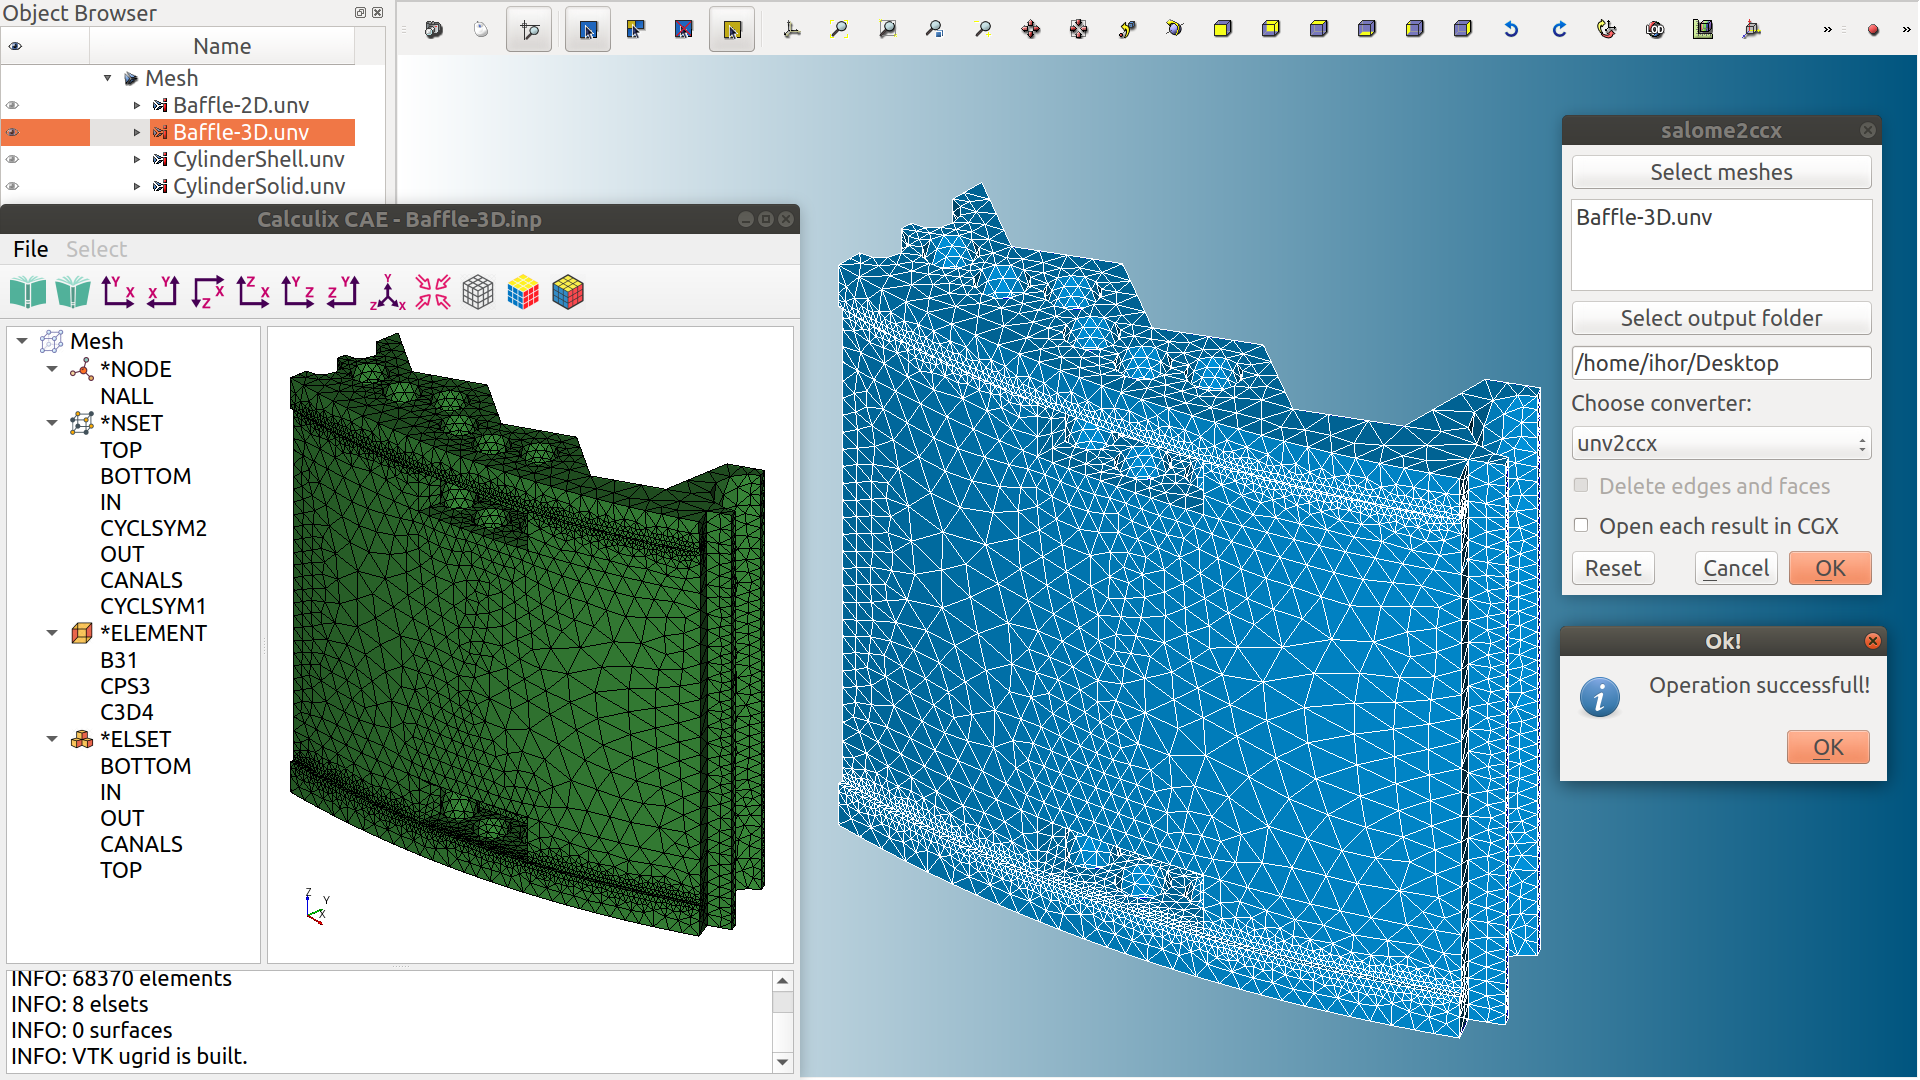Click the fit view inward-arrows icon
Image resolution: width=1920 pixels, height=1080 pixels.
[x=433, y=292]
